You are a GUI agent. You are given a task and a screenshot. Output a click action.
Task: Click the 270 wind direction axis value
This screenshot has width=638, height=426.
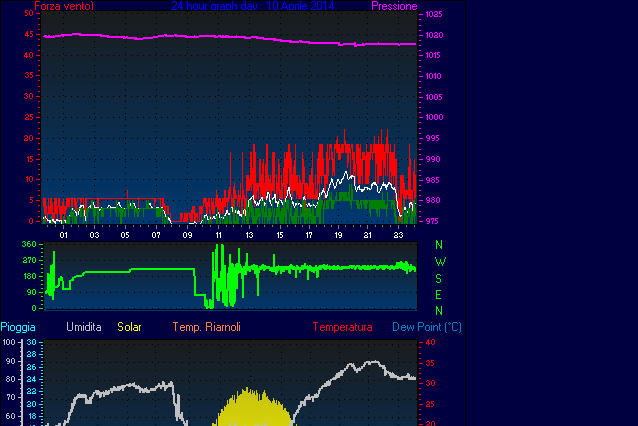point(29,260)
